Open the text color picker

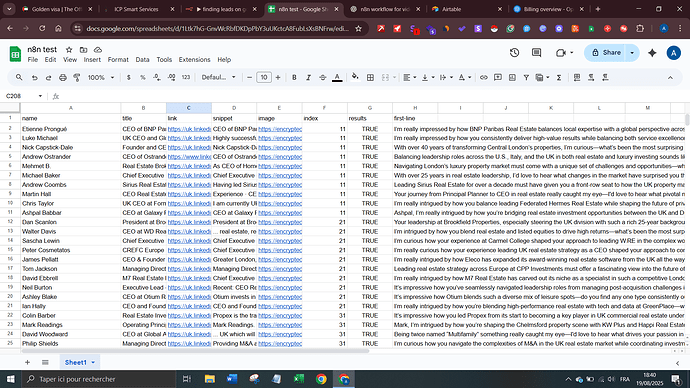pos(337,77)
